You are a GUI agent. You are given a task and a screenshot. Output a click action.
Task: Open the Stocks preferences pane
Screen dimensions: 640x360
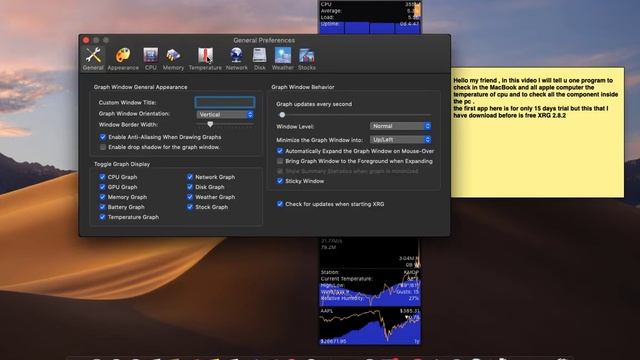click(307, 58)
